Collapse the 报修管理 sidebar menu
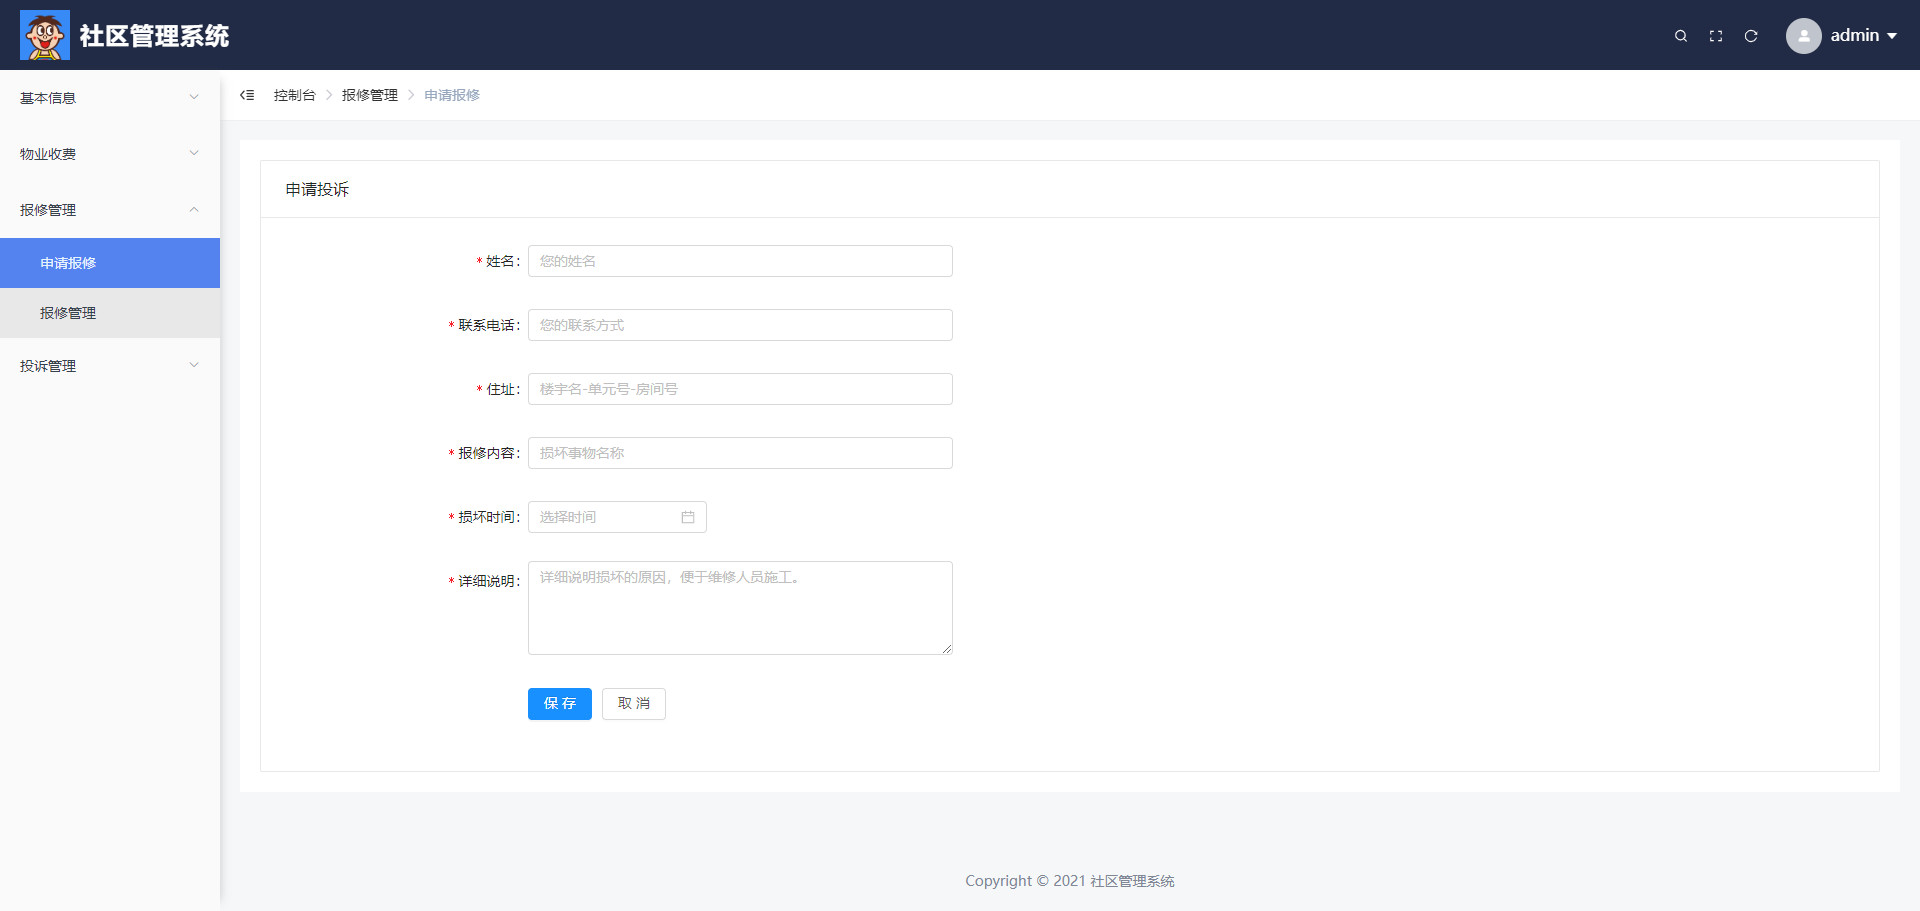 (110, 210)
